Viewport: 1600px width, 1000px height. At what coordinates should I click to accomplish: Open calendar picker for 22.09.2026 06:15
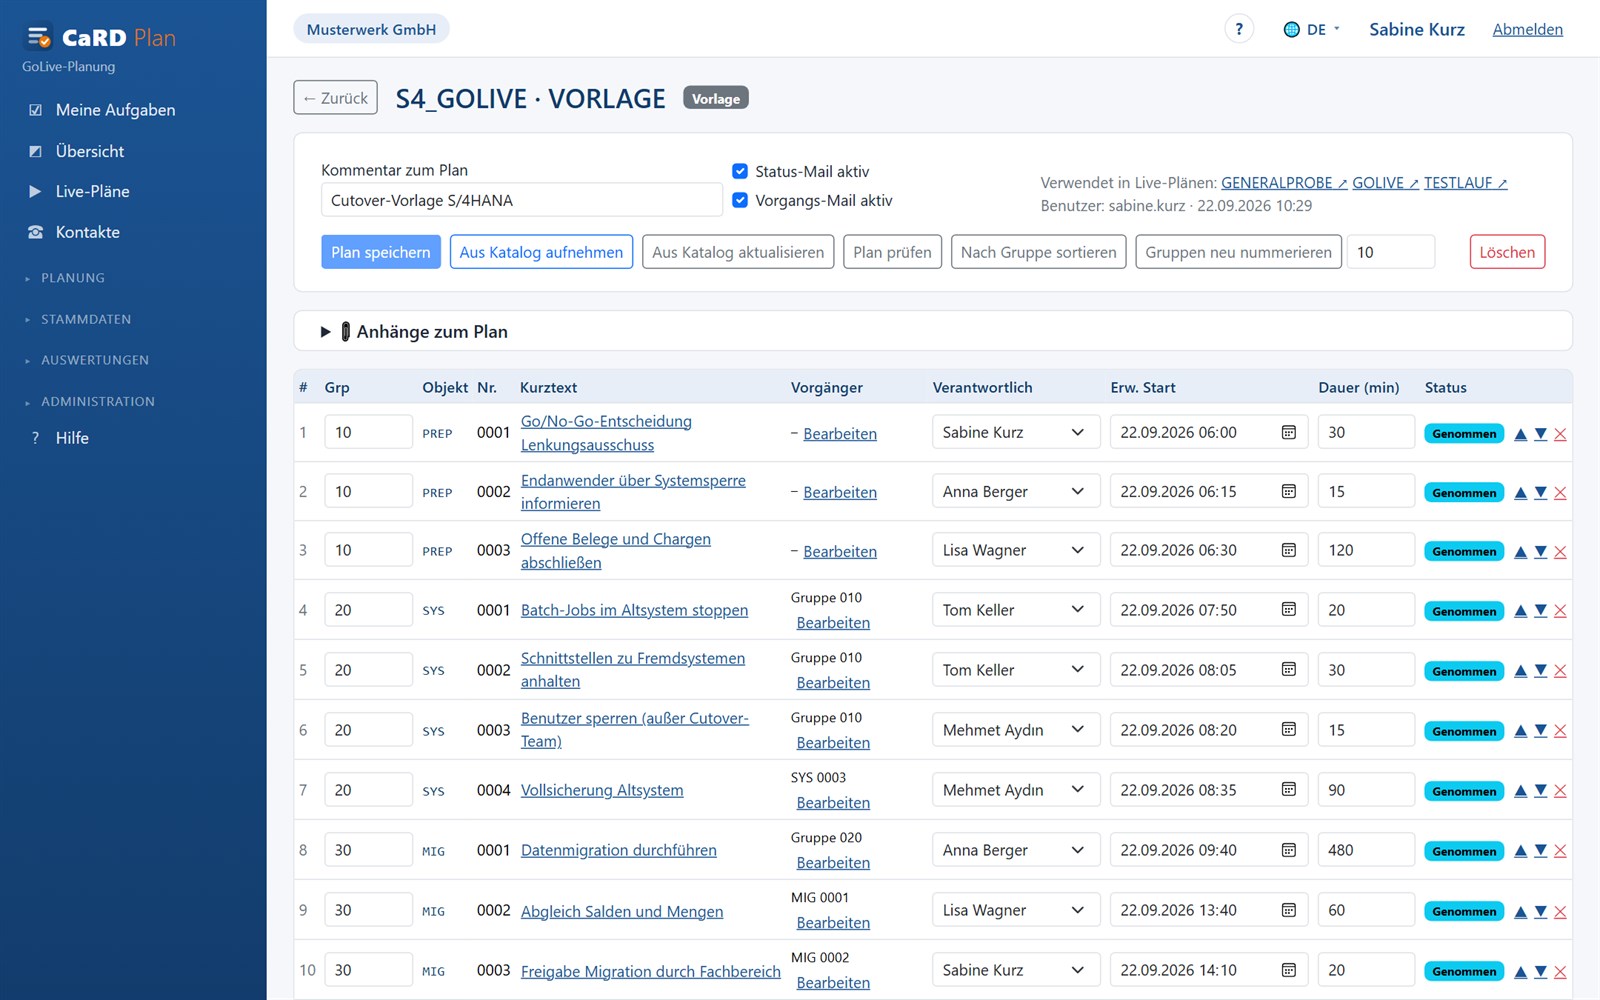(1289, 491)
